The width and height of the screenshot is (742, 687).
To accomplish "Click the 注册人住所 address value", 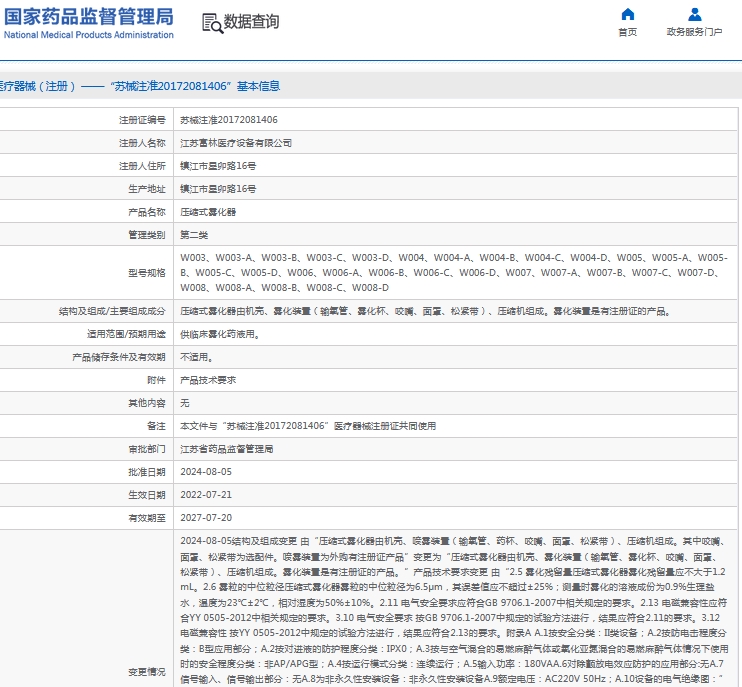I will click(218, 166).
